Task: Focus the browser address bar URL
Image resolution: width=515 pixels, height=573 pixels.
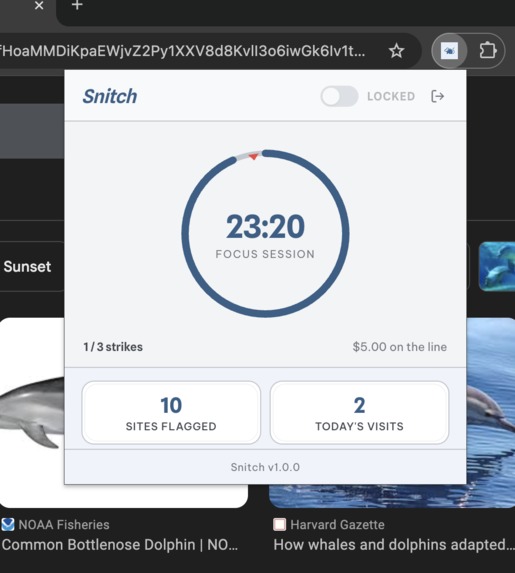Action: click(x=183, y=51)
